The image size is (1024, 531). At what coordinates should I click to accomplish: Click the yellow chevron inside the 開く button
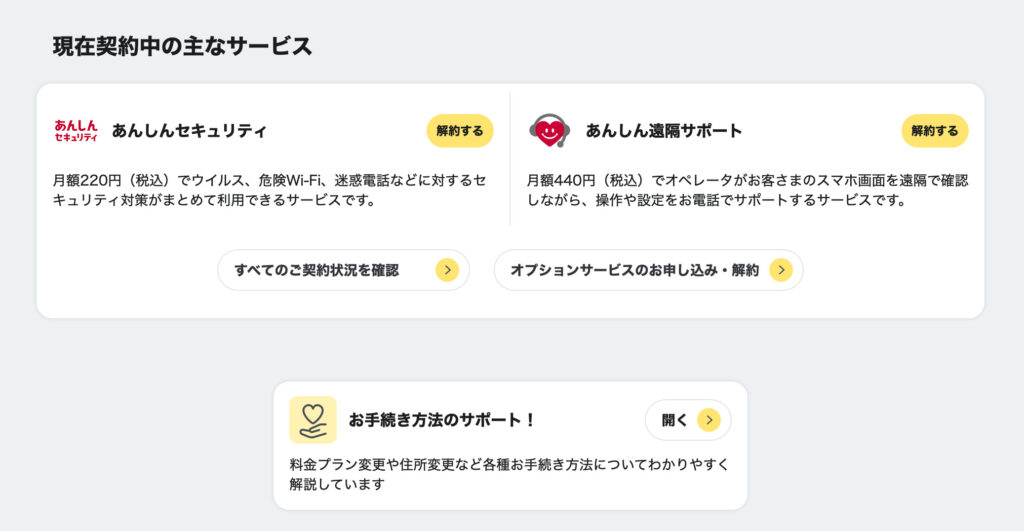709,420
